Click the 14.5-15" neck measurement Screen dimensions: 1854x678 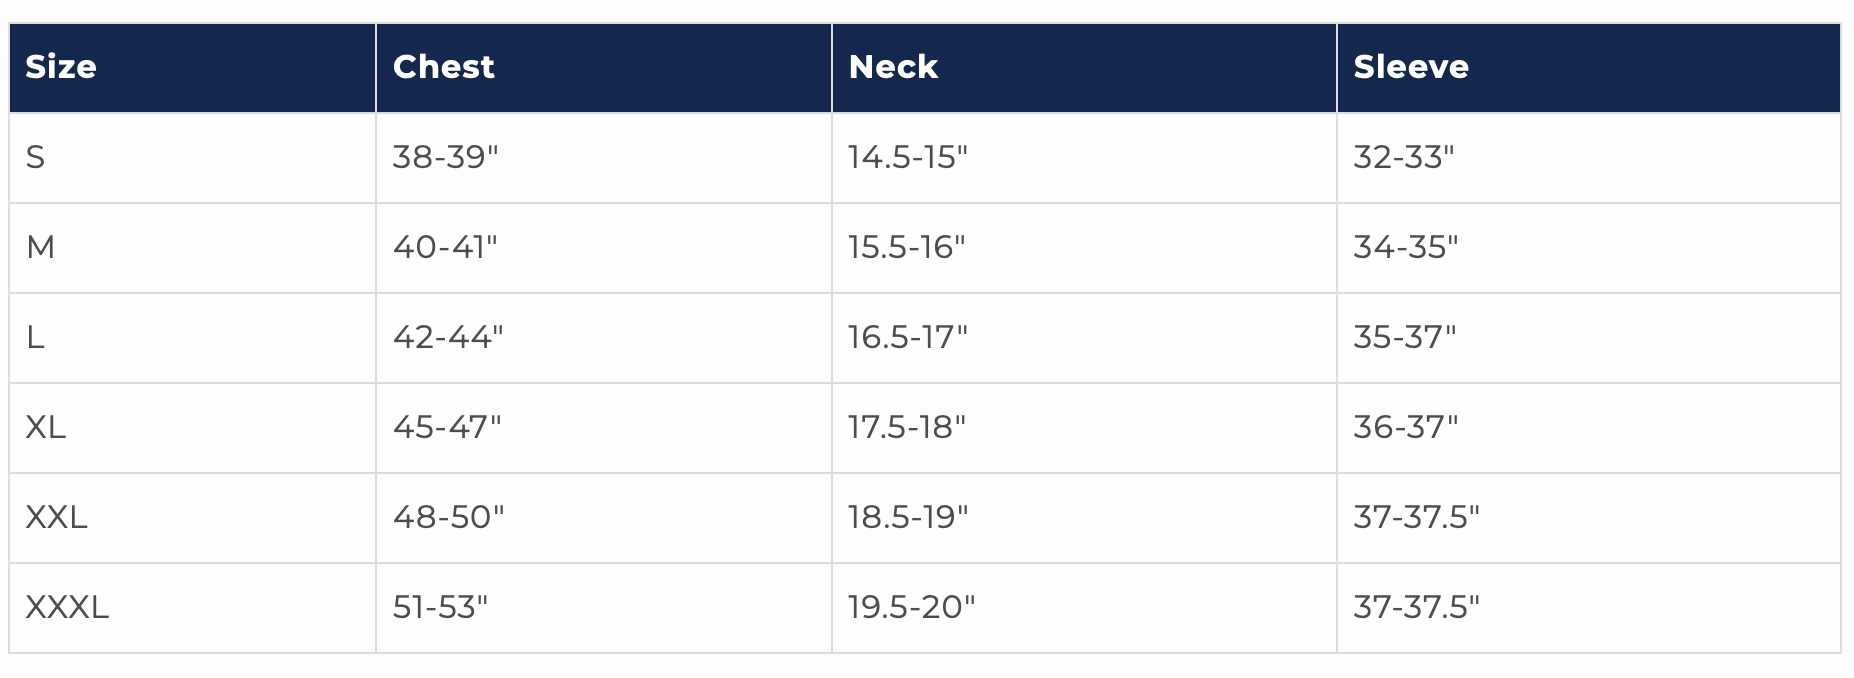pyautogui.click(x=907, y=157)
